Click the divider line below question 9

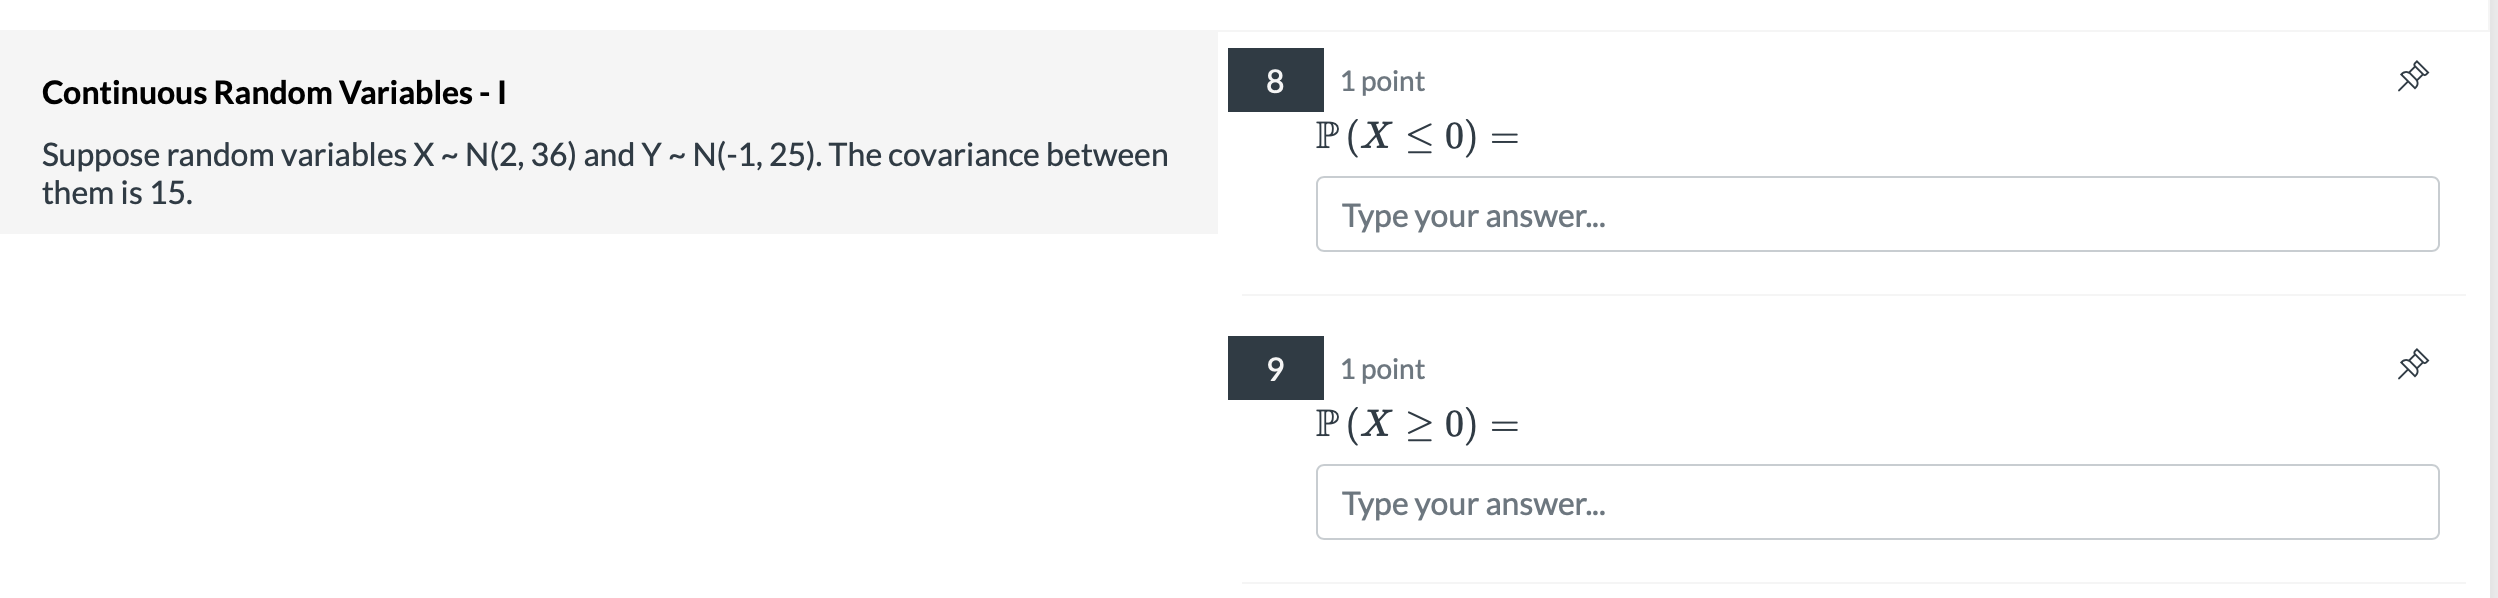[x=1854, y=583]
